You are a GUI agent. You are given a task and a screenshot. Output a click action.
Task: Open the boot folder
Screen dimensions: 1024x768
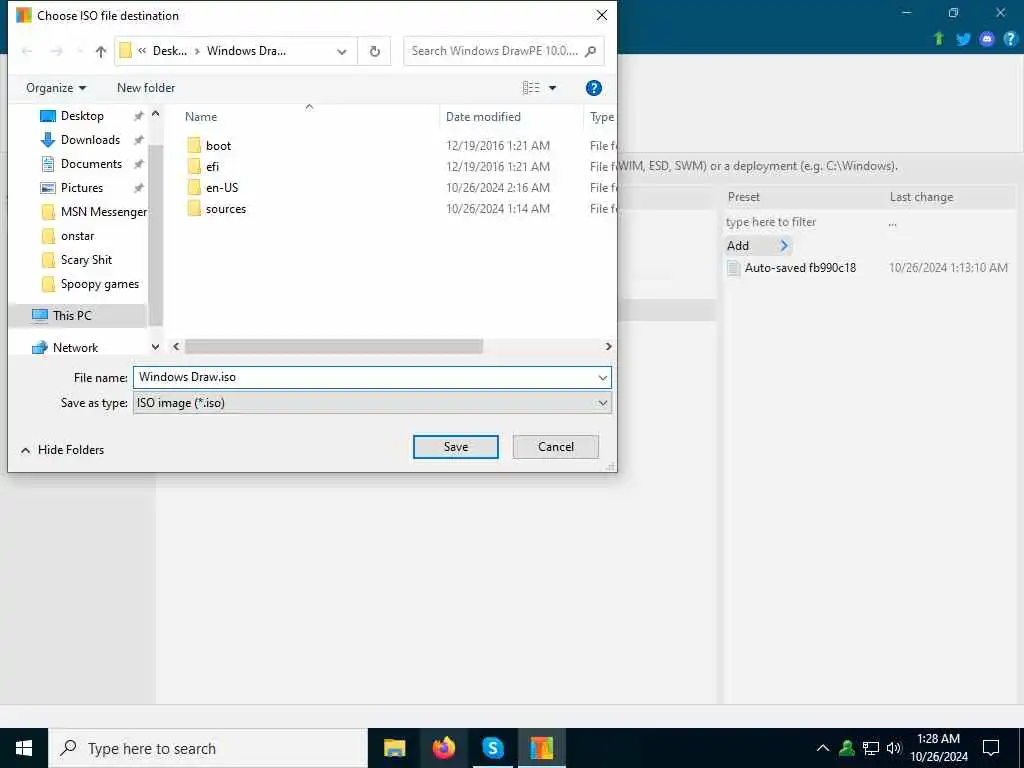click(x=218, y=146)
